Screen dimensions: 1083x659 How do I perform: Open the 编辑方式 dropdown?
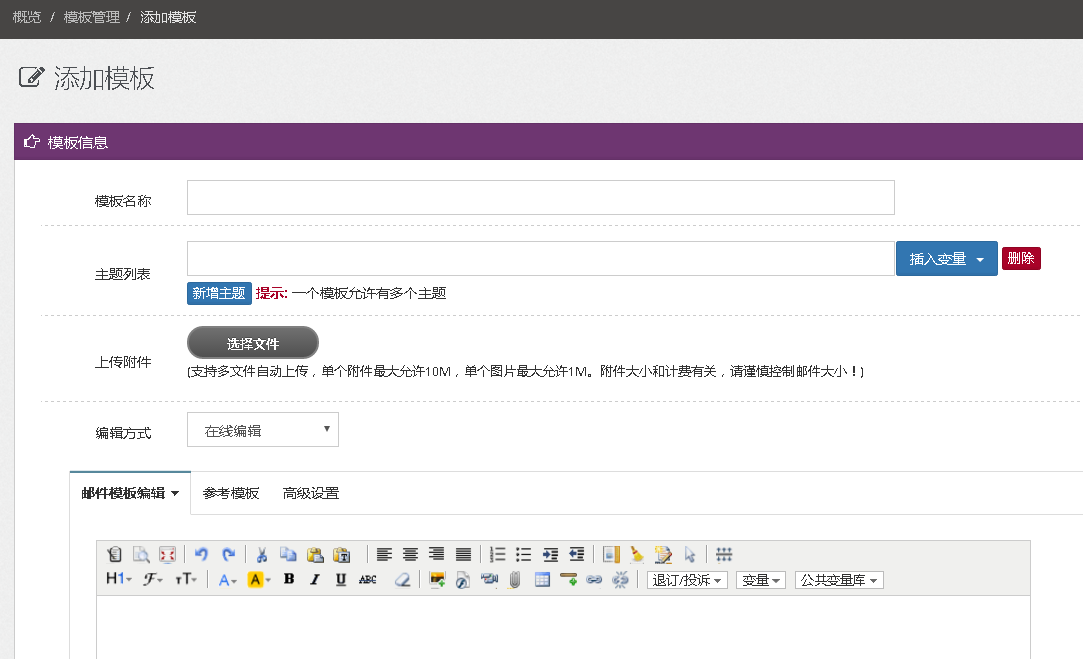263,430
